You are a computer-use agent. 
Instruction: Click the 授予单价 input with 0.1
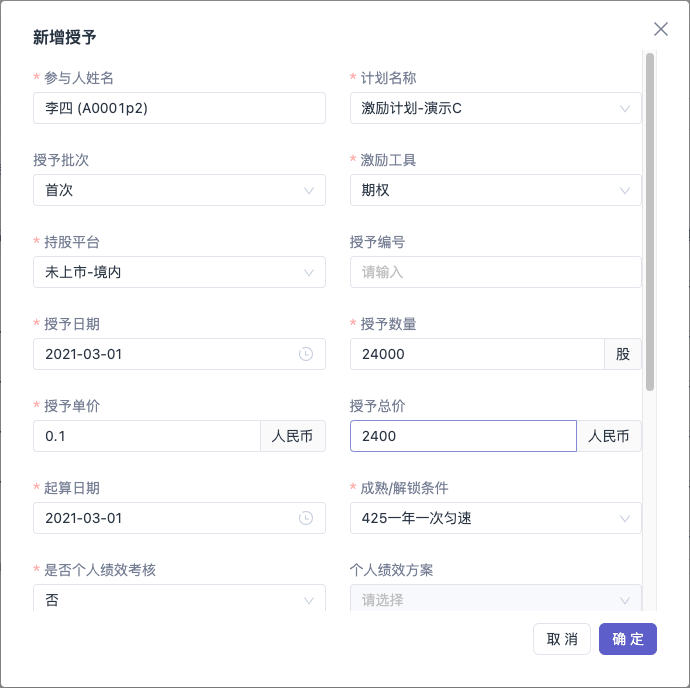(147, 436)
